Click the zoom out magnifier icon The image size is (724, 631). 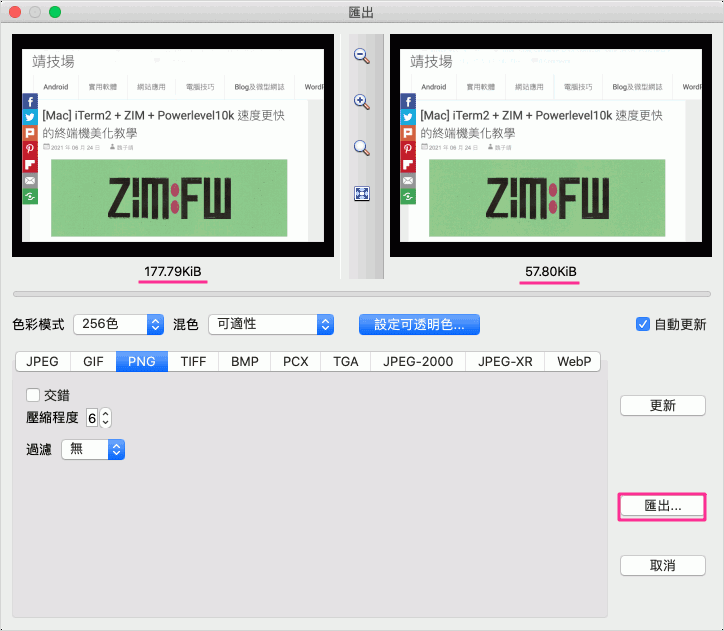click(x=362, y=56)
